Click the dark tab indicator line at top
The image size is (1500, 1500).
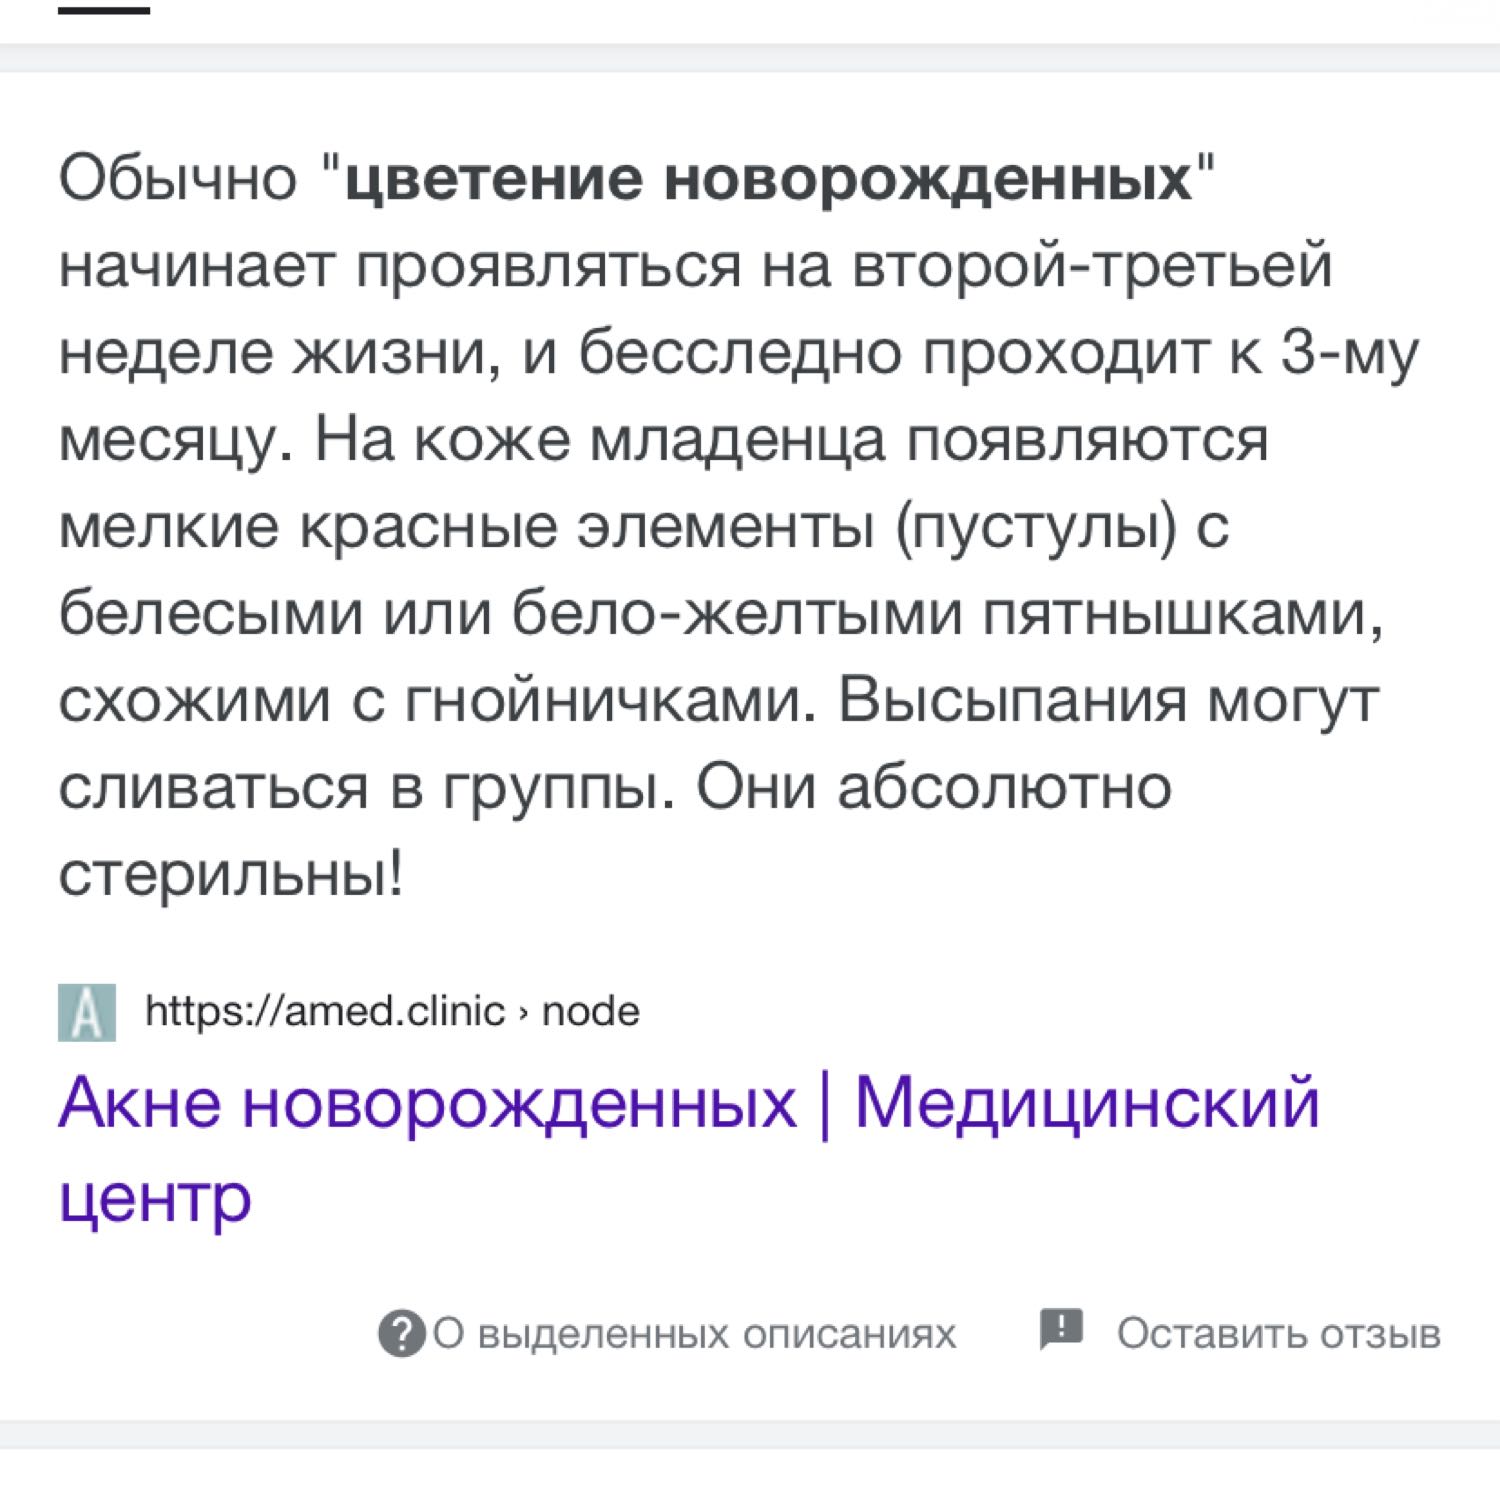[x=104, y=10]
